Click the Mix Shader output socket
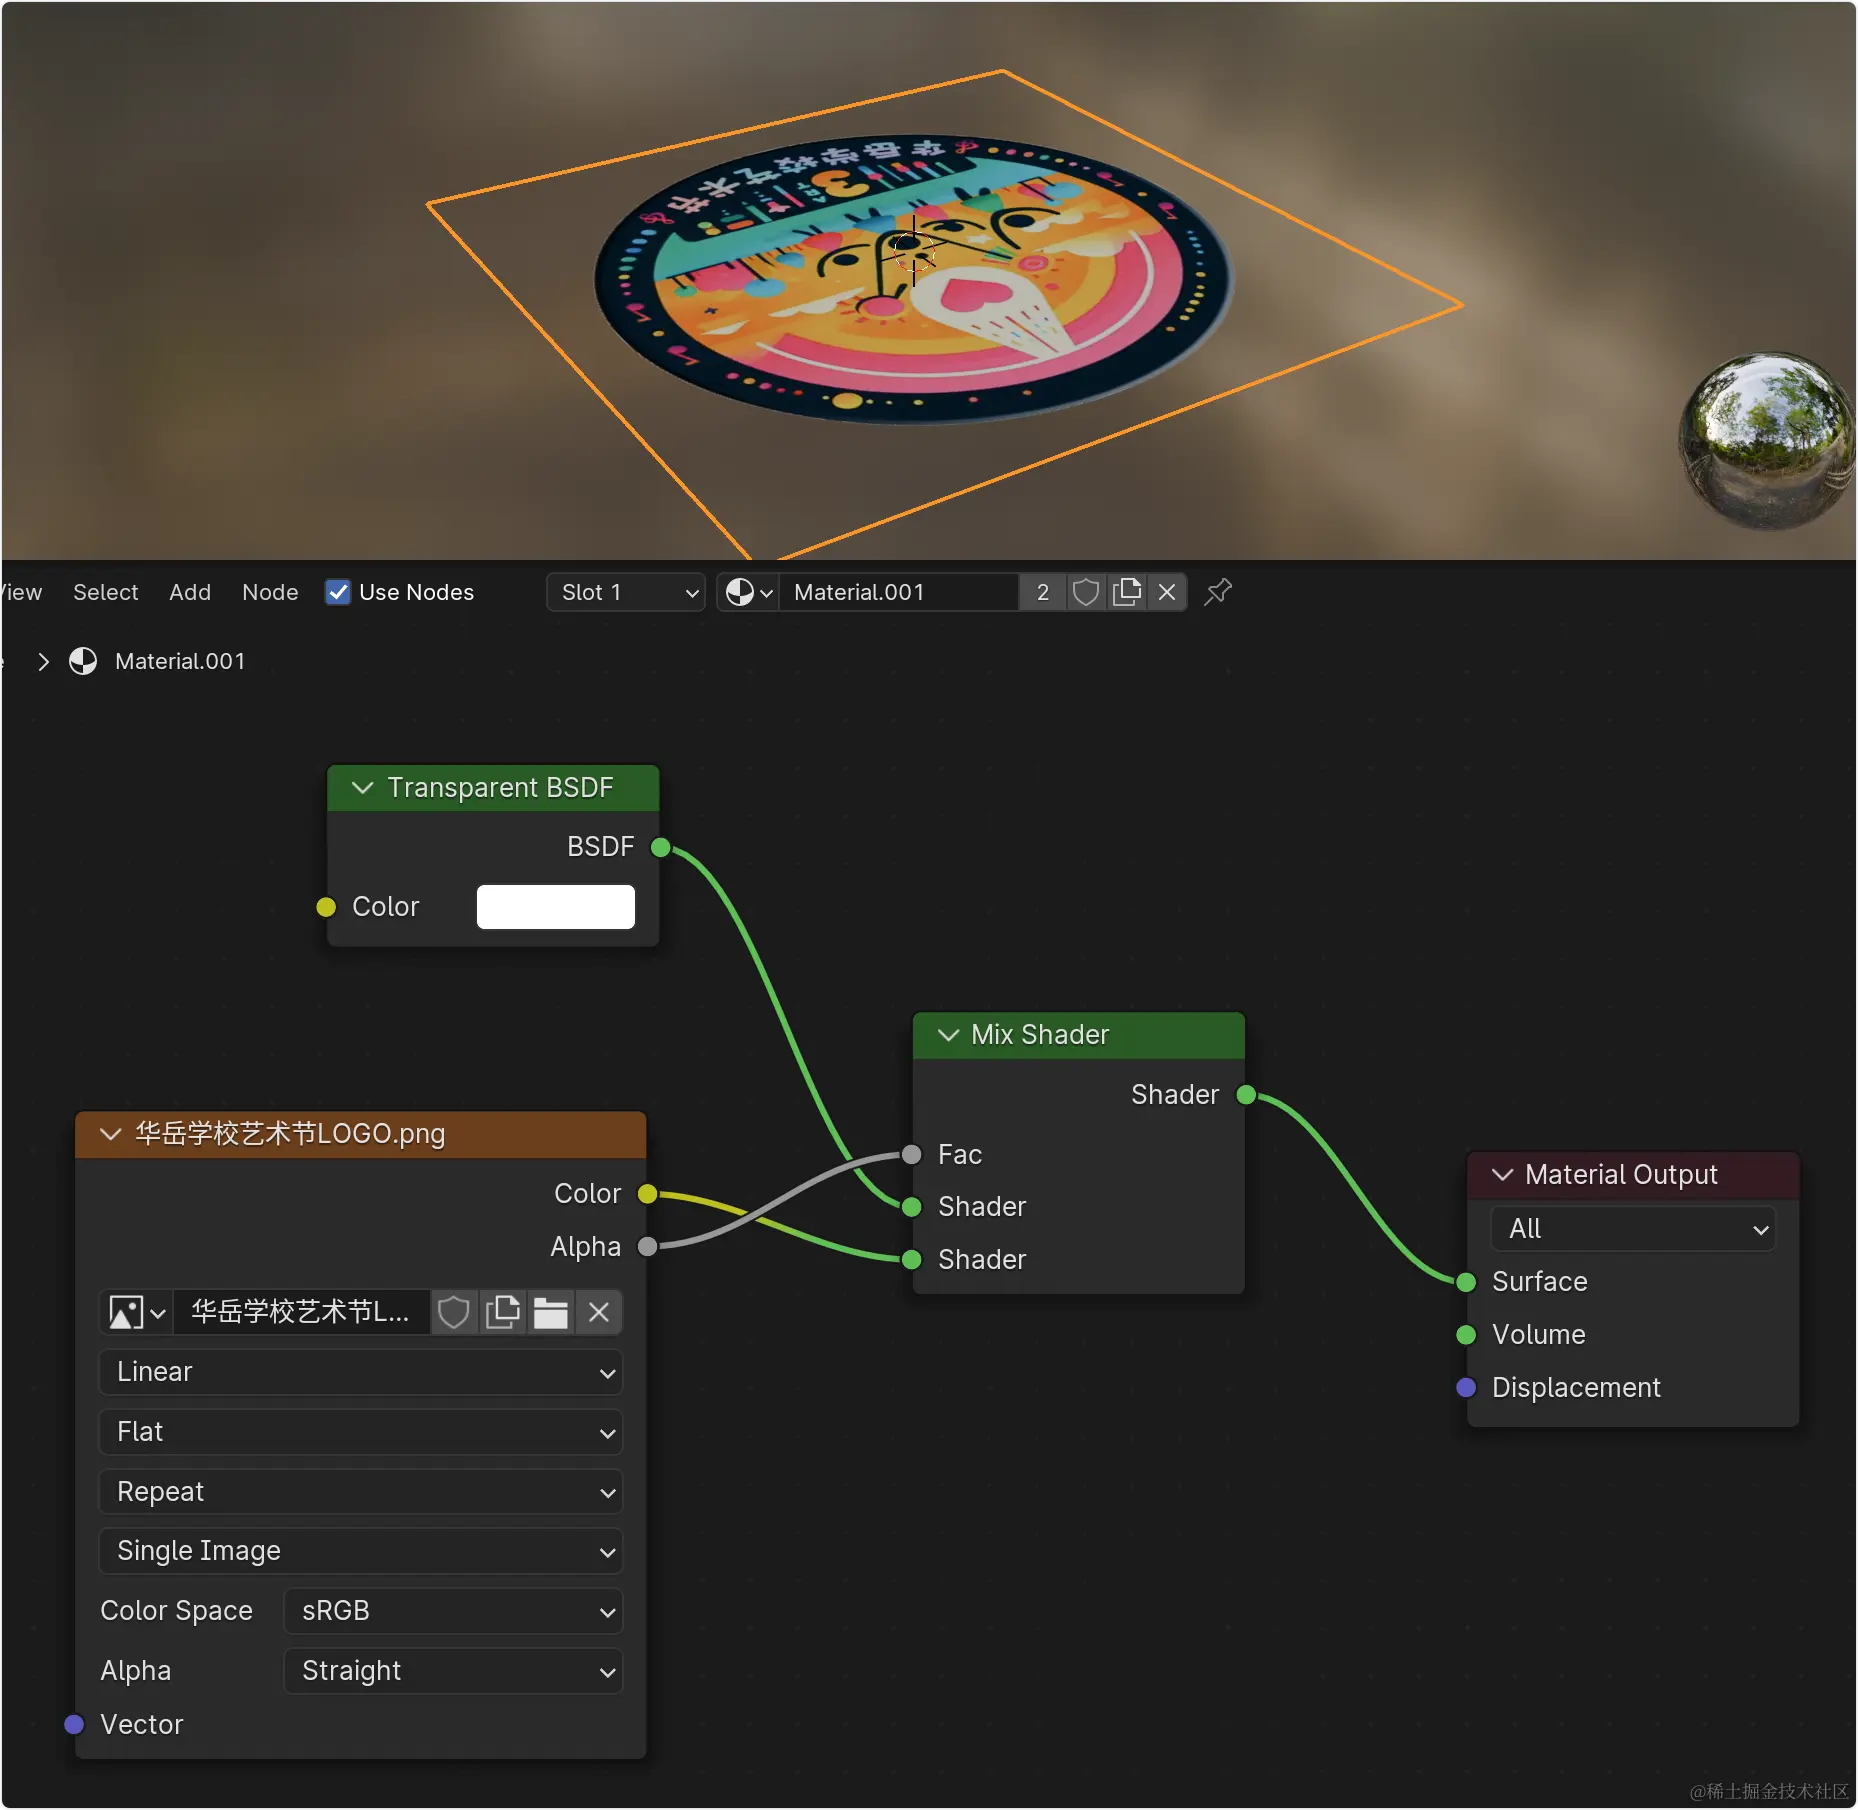Screen dimensions: 1858x1810 [1246, 1095]
